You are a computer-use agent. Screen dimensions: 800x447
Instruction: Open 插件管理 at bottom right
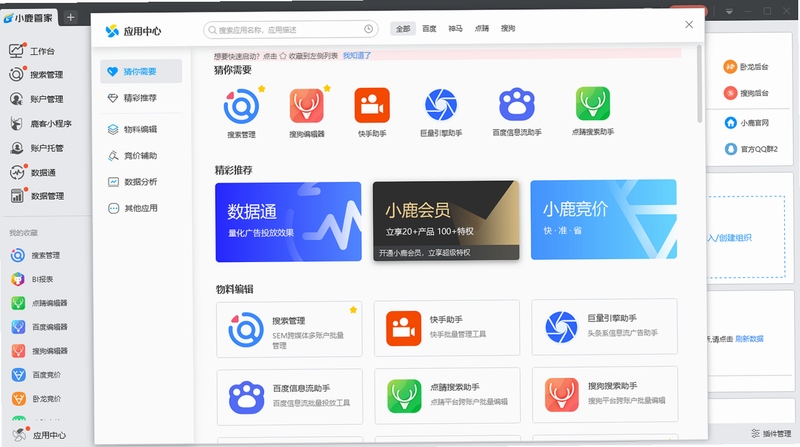771,433
